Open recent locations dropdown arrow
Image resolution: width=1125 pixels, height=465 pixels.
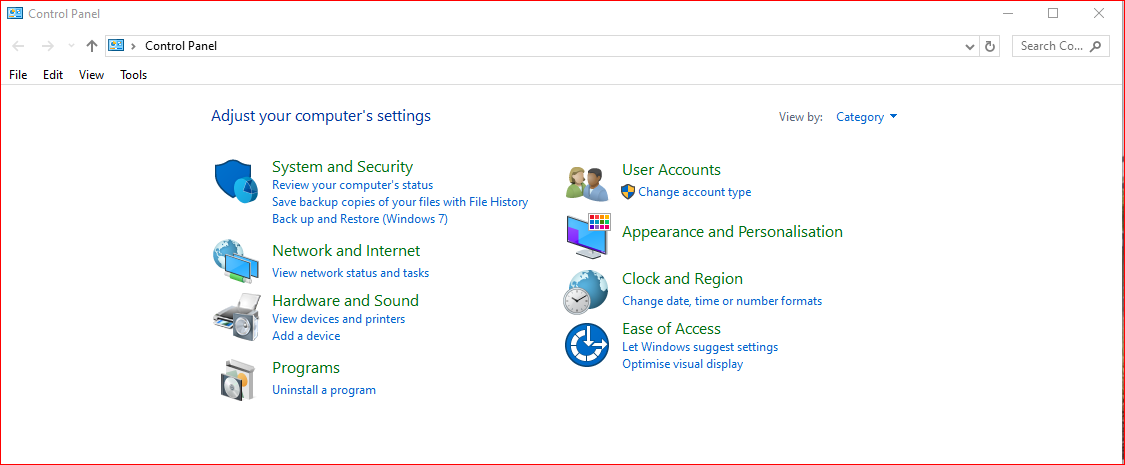pyautogui.click(x=70, y=46)
